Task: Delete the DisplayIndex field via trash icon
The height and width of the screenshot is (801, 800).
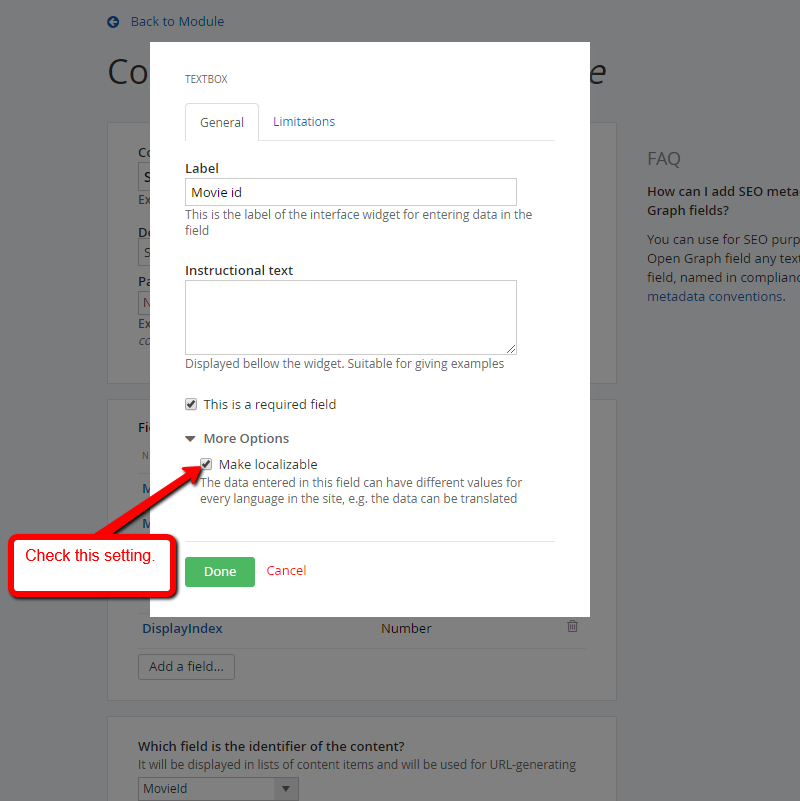Action: [572, 626]
